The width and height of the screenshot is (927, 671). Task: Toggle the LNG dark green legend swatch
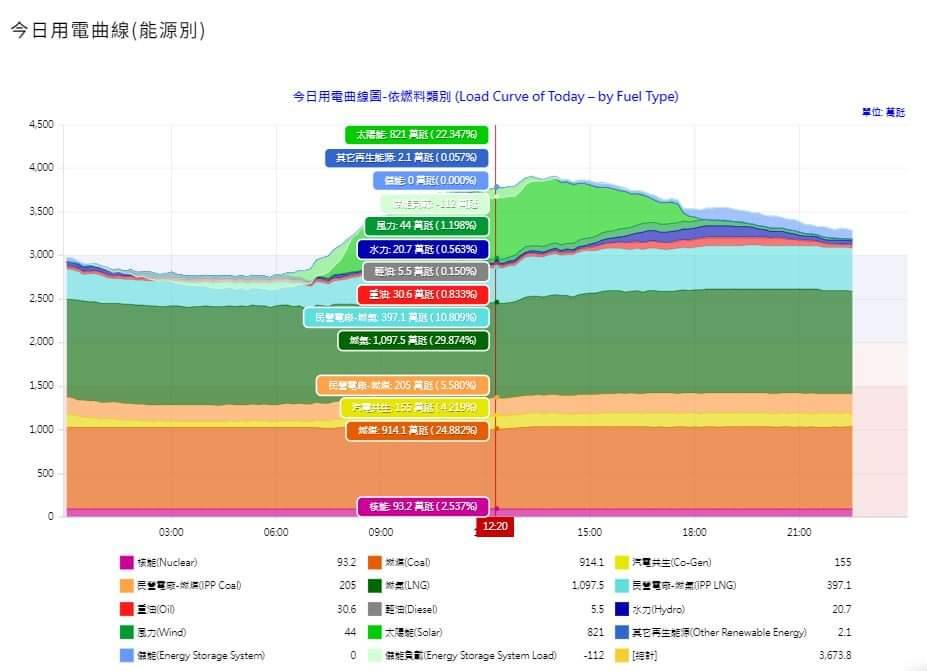click(375, 586)
